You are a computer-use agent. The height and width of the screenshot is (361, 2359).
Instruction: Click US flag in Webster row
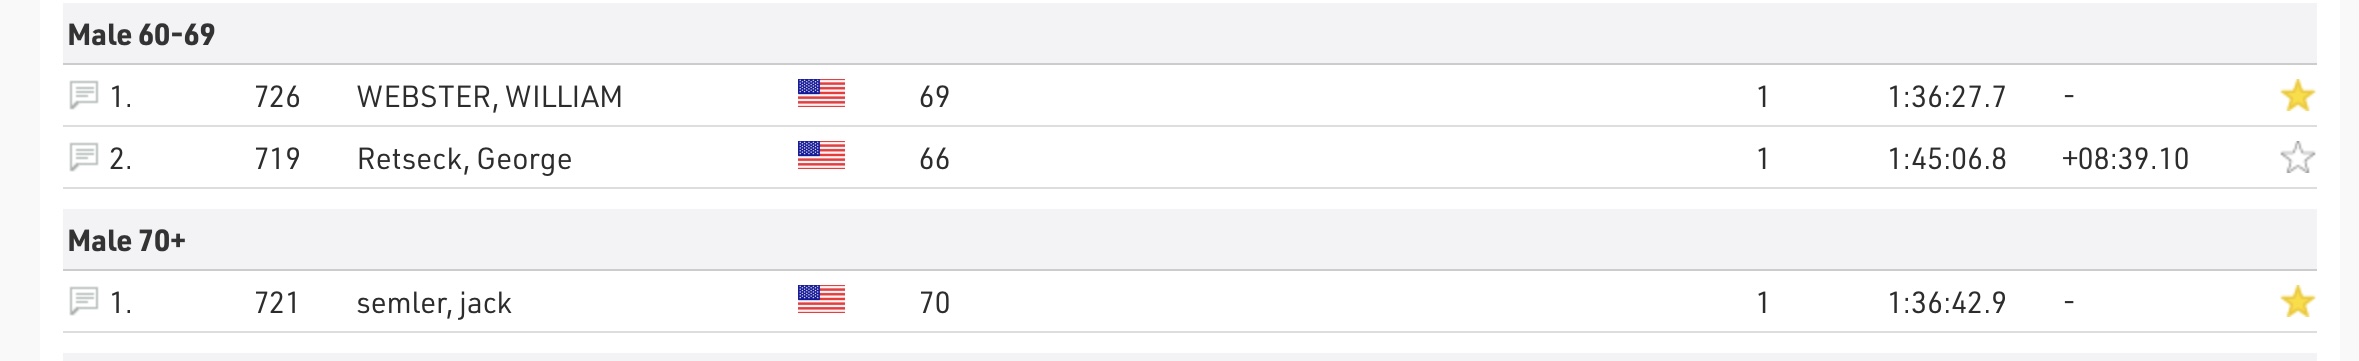coord(821,94)
